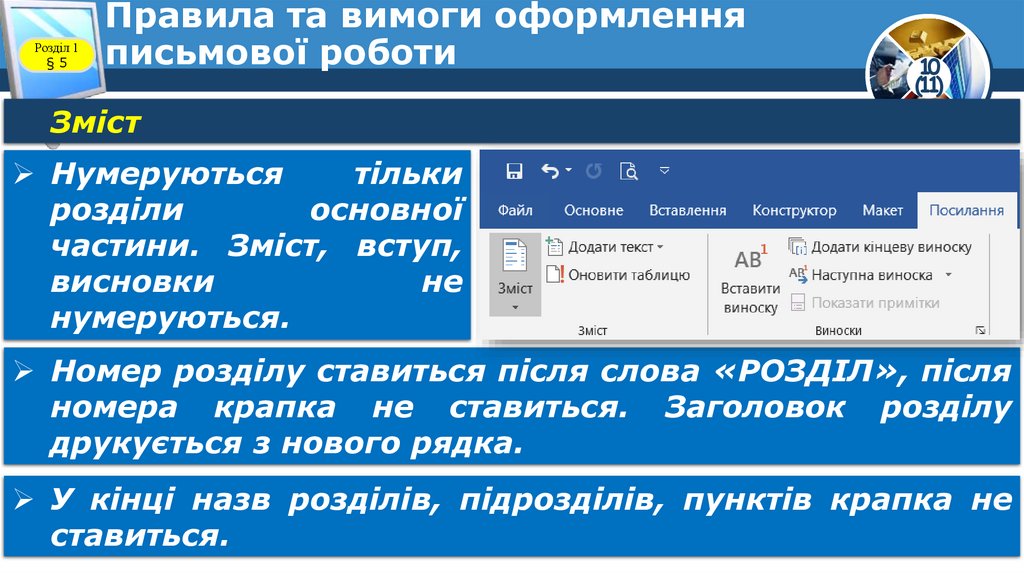The image size is (1024, 574).
Task: Switch to the Макет tab
Action: click(x=882, y=210)
